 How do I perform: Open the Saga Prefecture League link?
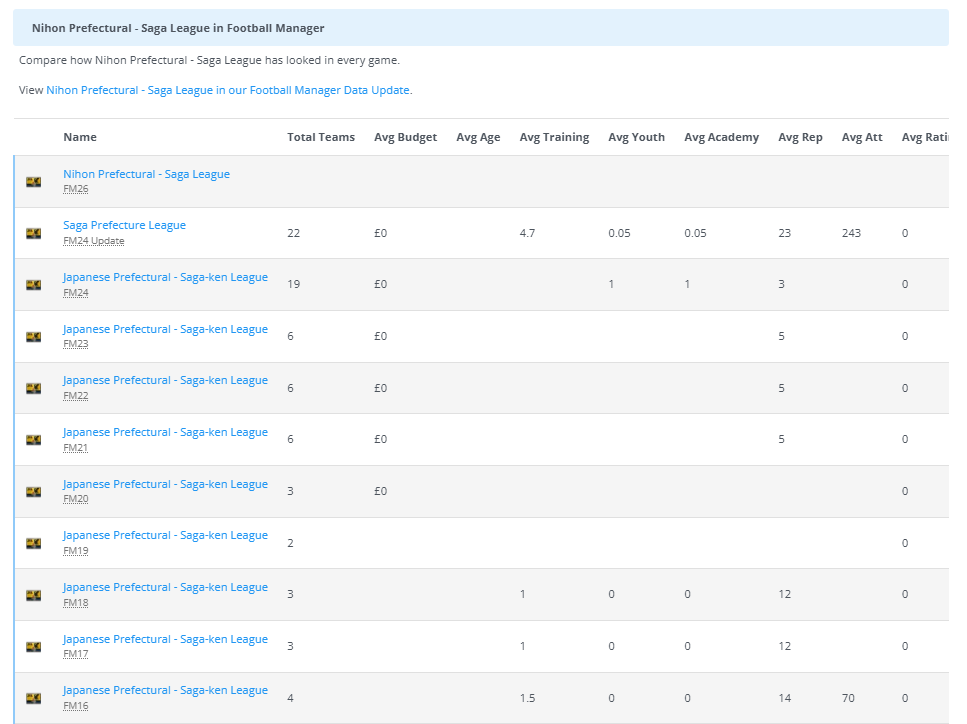click(x=124, y=225)
